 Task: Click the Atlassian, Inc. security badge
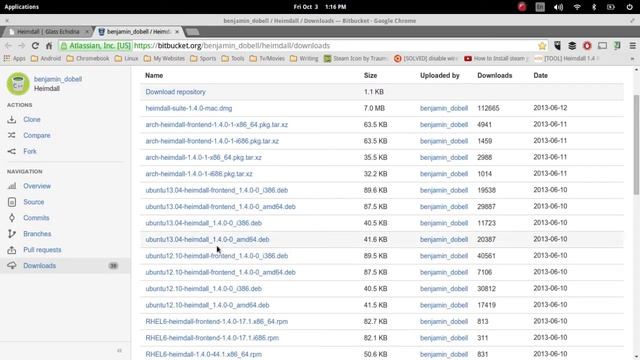point(96,46)
